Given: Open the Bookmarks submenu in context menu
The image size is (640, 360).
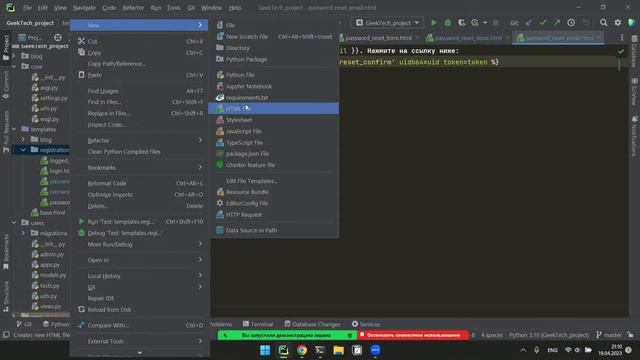Looking at the screenshot, I should (140, 168).
